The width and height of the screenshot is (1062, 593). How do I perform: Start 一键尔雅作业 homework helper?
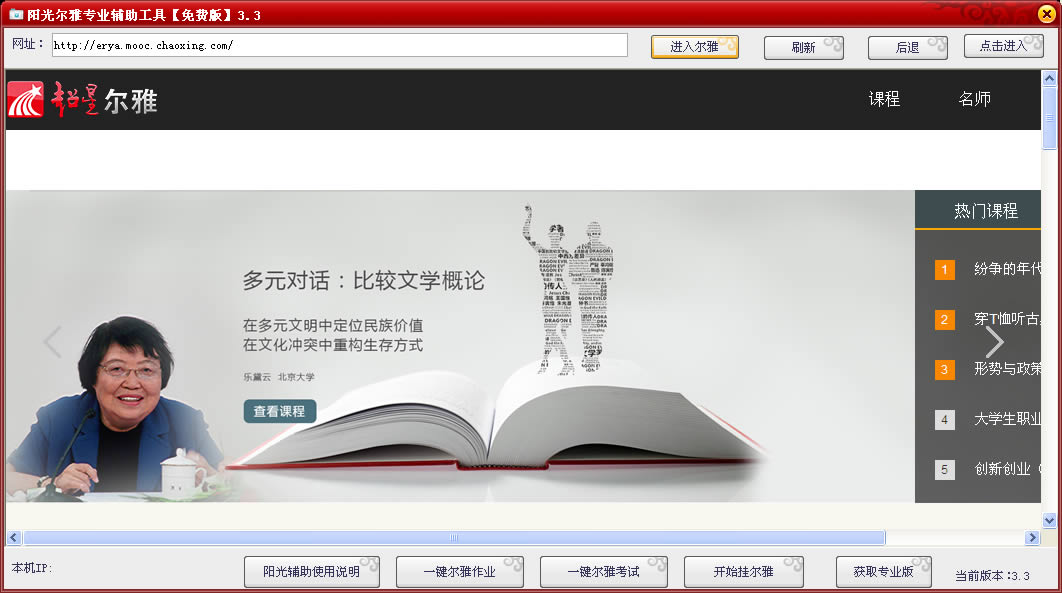pyautogui.click(x=459, y=572)
